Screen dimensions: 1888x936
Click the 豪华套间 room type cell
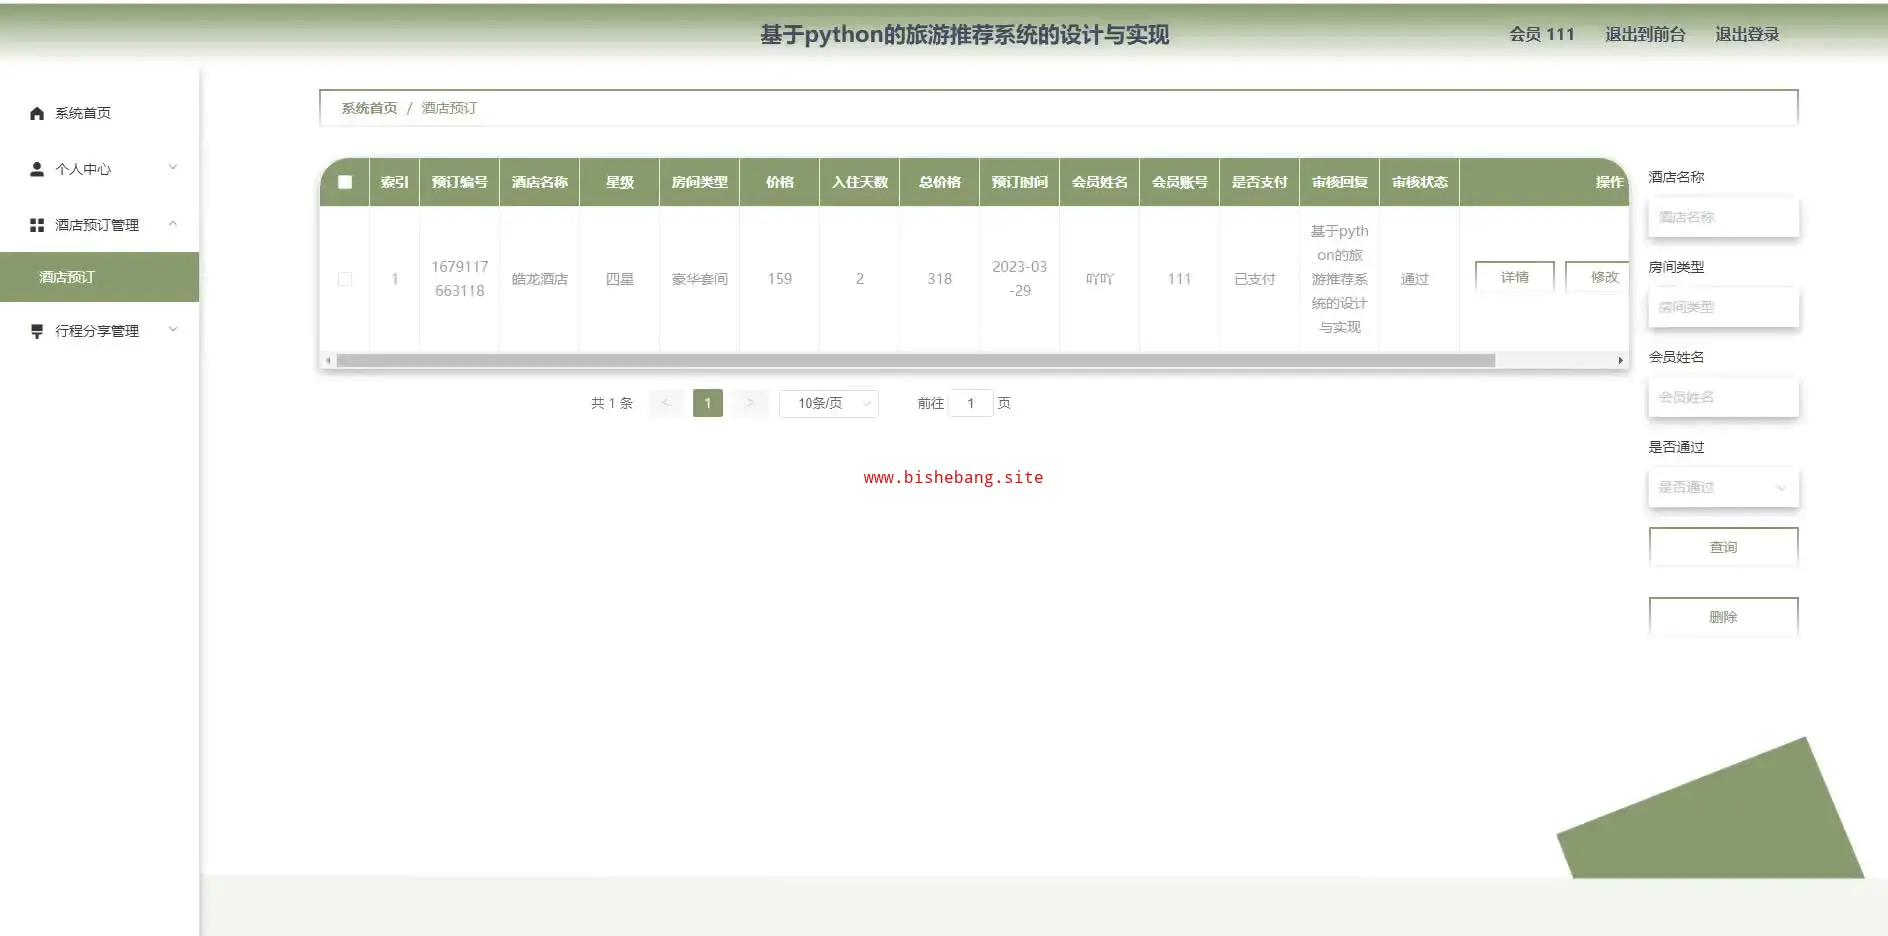(x=699, y=279)
